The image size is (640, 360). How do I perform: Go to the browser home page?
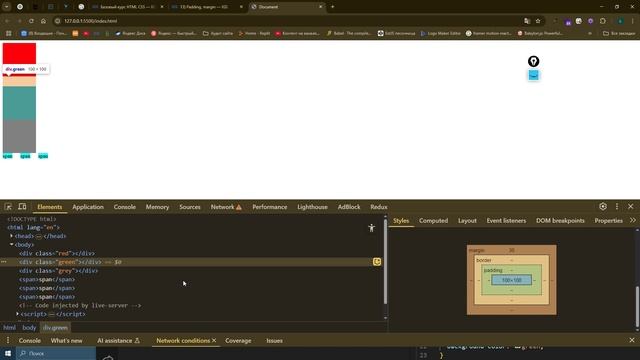pyautogui.click(x=43, y=21)
